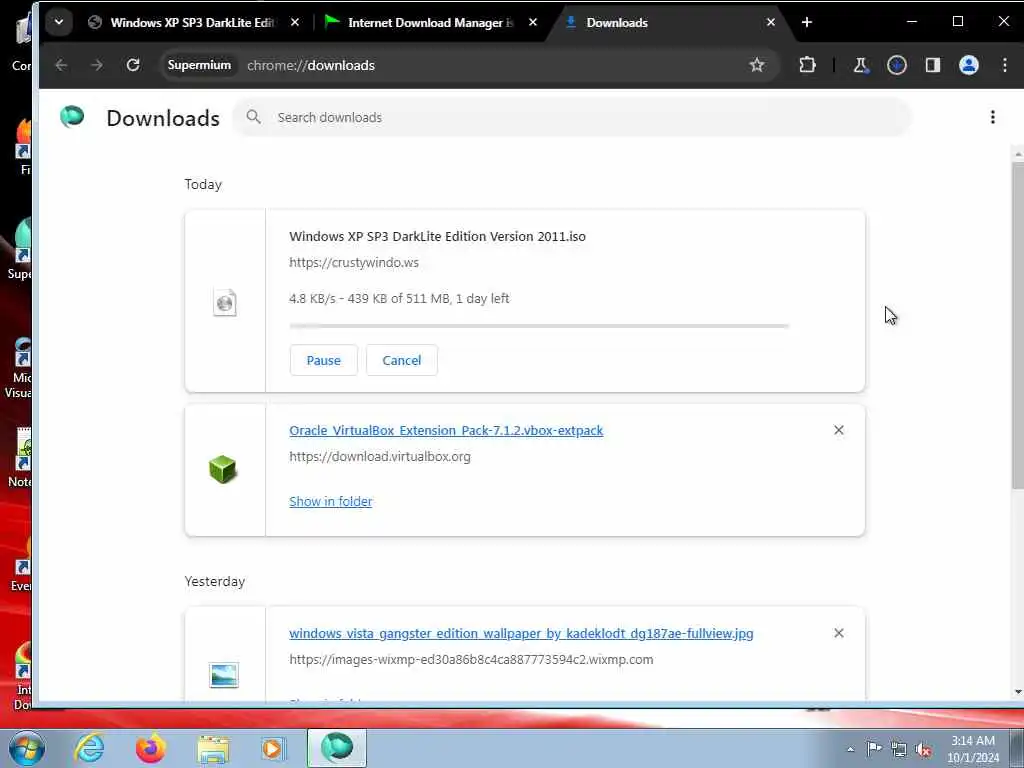This screenshot has height=768, width=1024.
Task: Open the vista gangster wallpaper jpg link
Action: click(521, 633)
